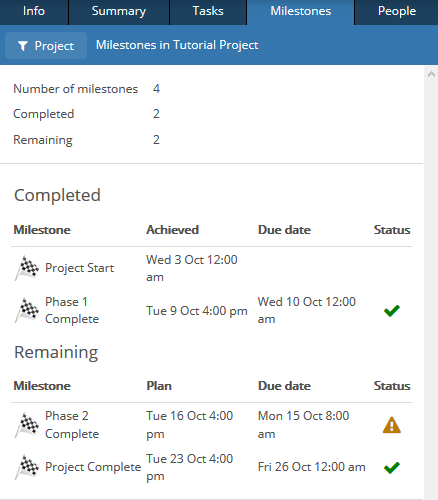This screenshot has width=438, height=500.
Task: Click the Phase 1 Complete flag icon
Action: (x=27, y=310)
